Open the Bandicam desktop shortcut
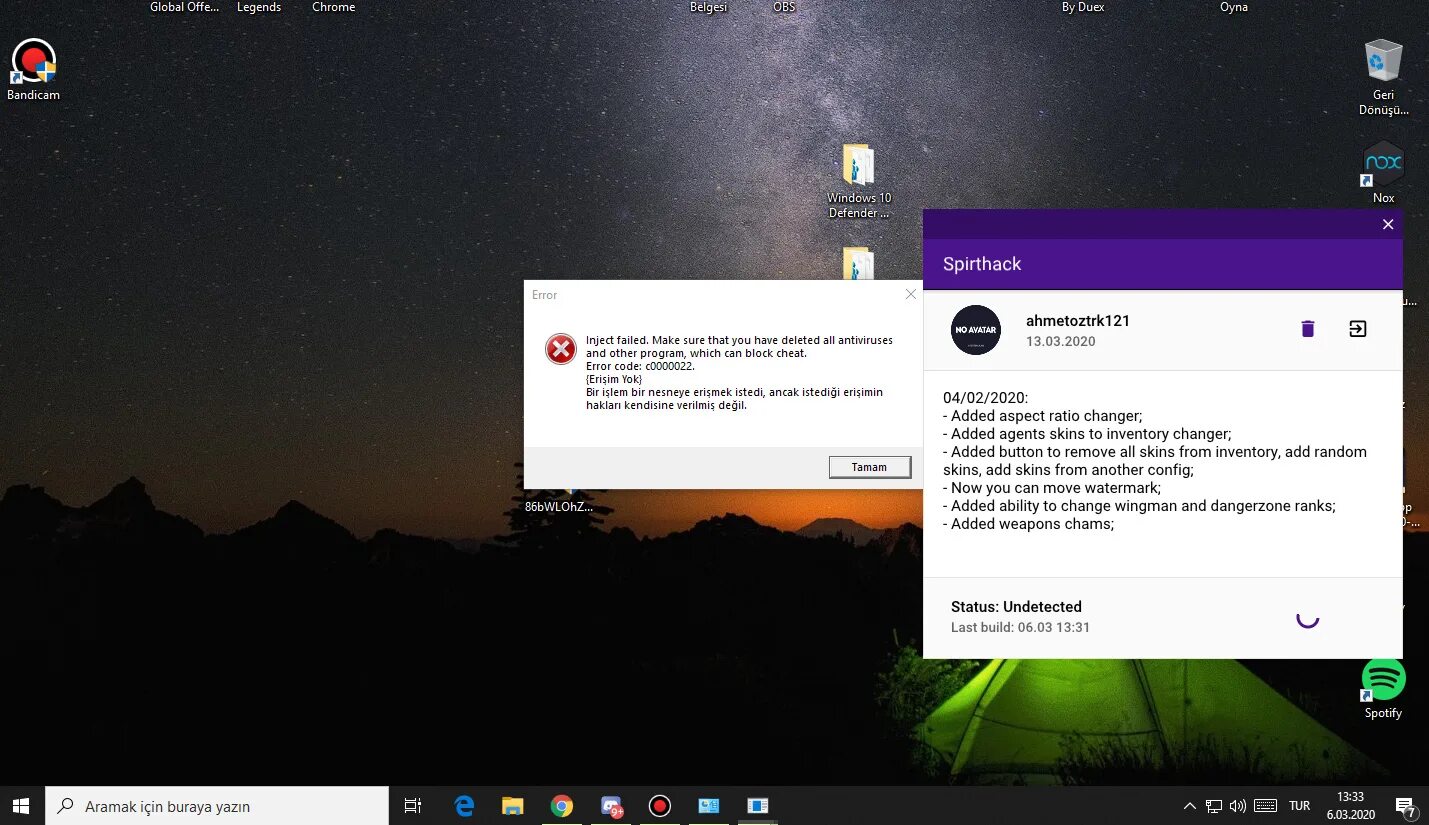This screenshot has width=1429, height=825. 33,70
